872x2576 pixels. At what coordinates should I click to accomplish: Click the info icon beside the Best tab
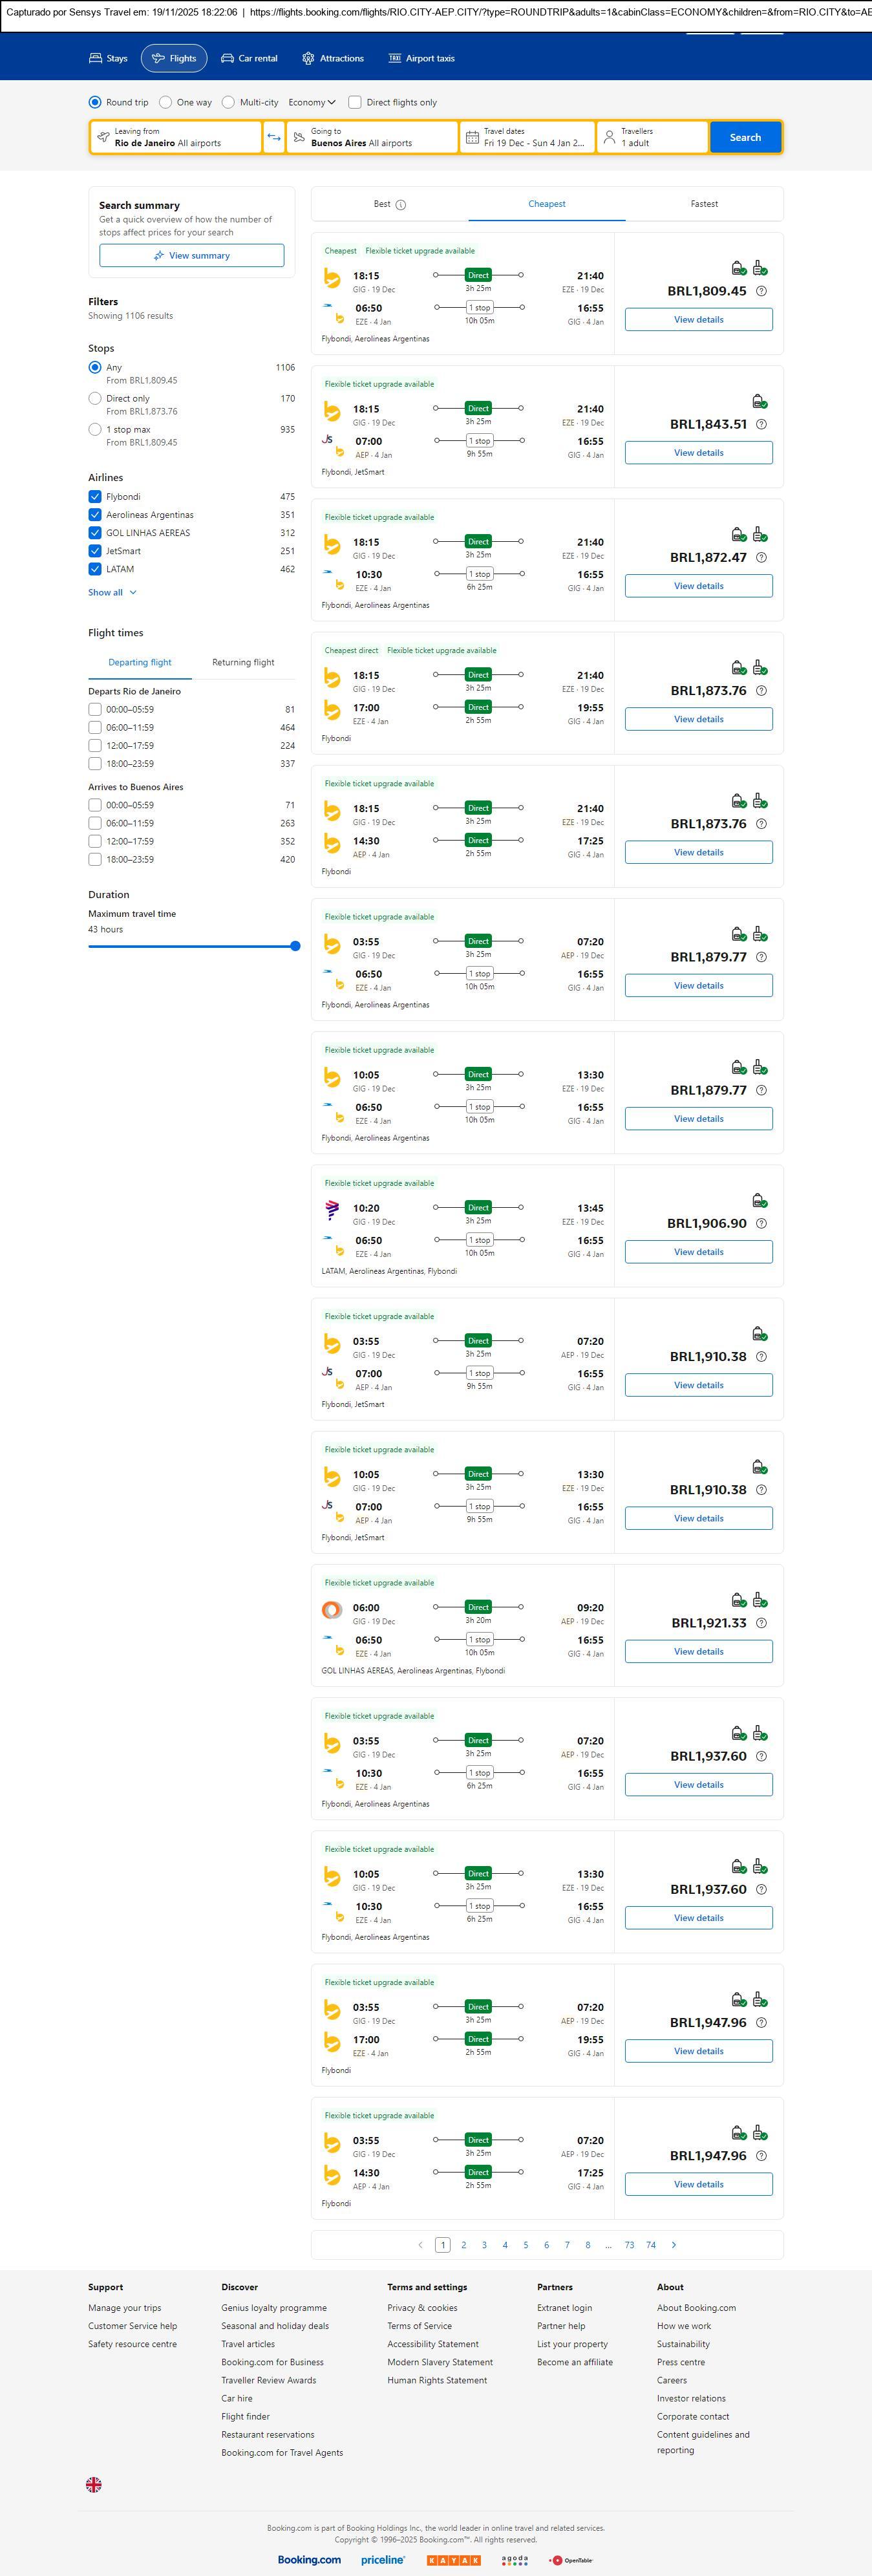pyautogui.click(x=401, y=205)
